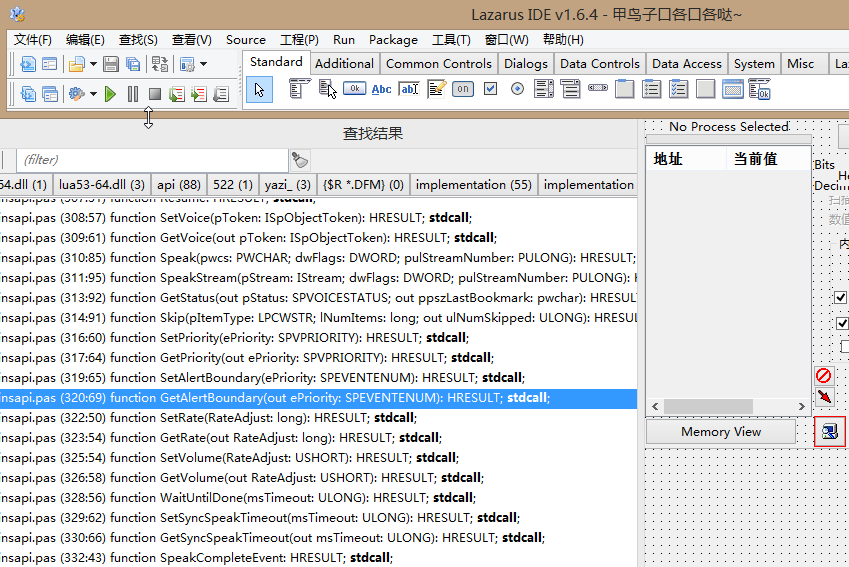Click the green Run button in toolbar
The height and width of the screenshot is (567, 849).
(111, 94)
